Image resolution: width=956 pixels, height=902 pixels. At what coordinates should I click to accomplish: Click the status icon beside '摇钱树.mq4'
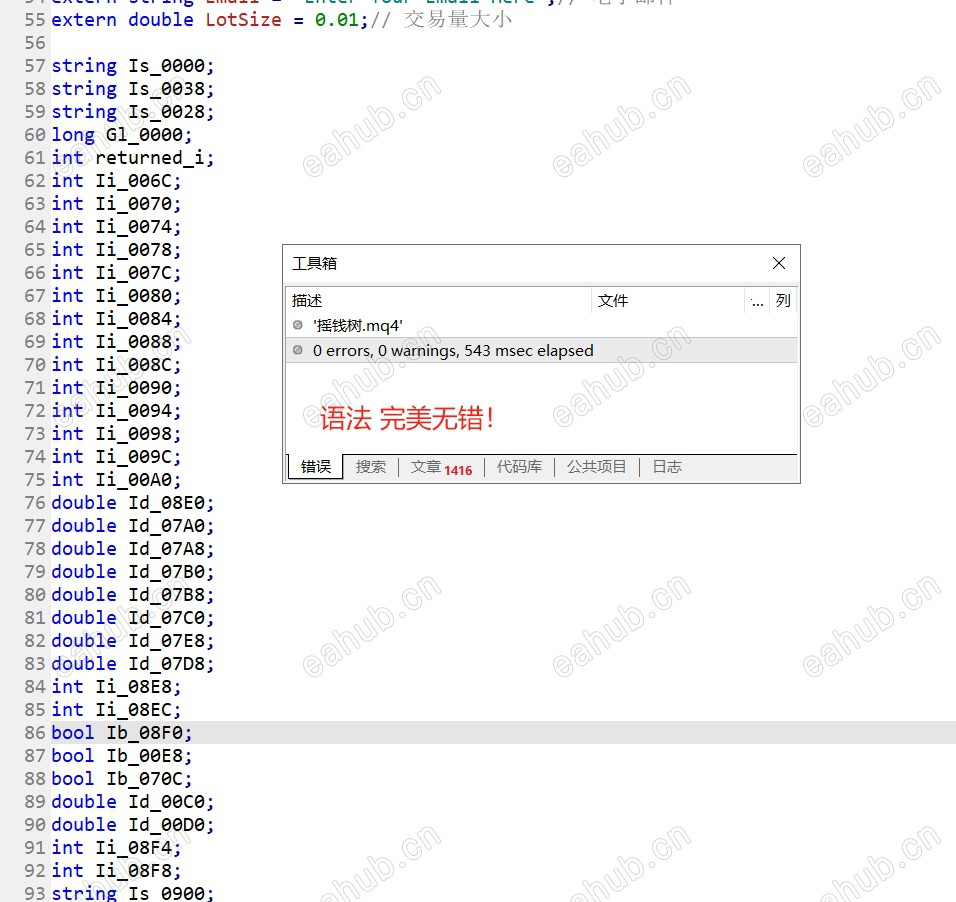pyautogui.click(x=298, y=325)
